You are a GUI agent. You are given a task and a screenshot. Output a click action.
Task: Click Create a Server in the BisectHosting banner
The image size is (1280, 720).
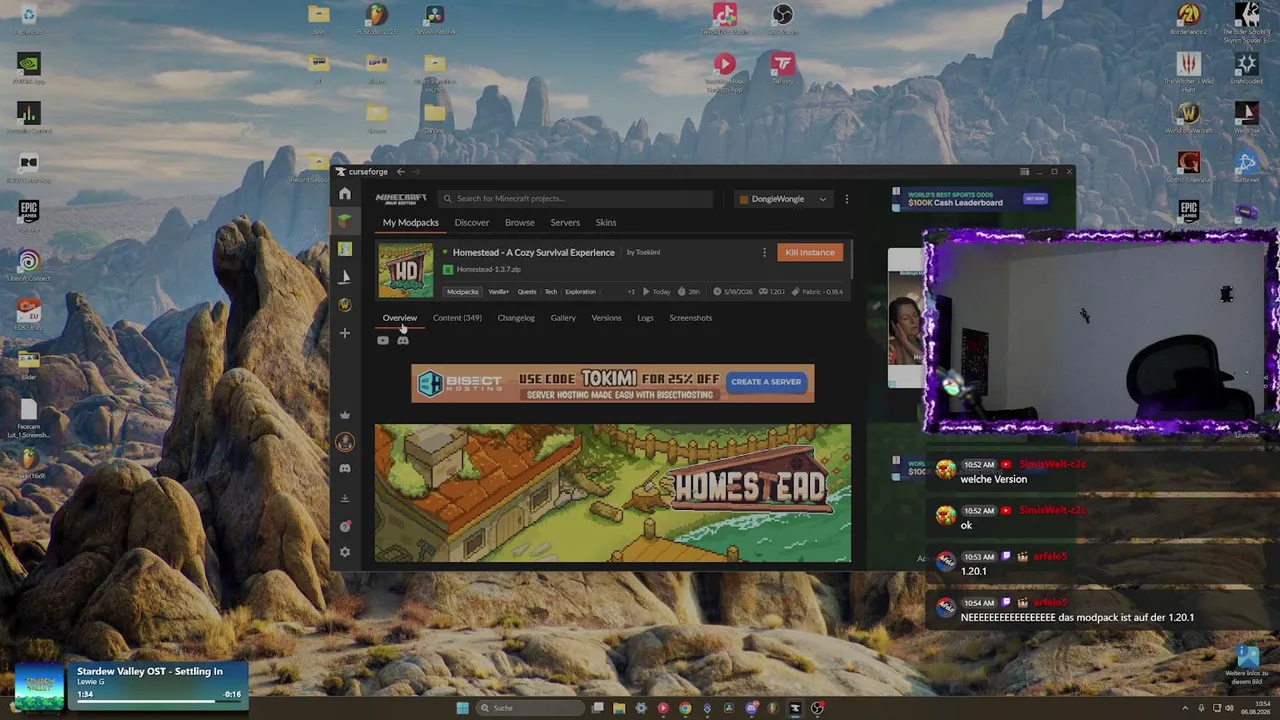766,382
